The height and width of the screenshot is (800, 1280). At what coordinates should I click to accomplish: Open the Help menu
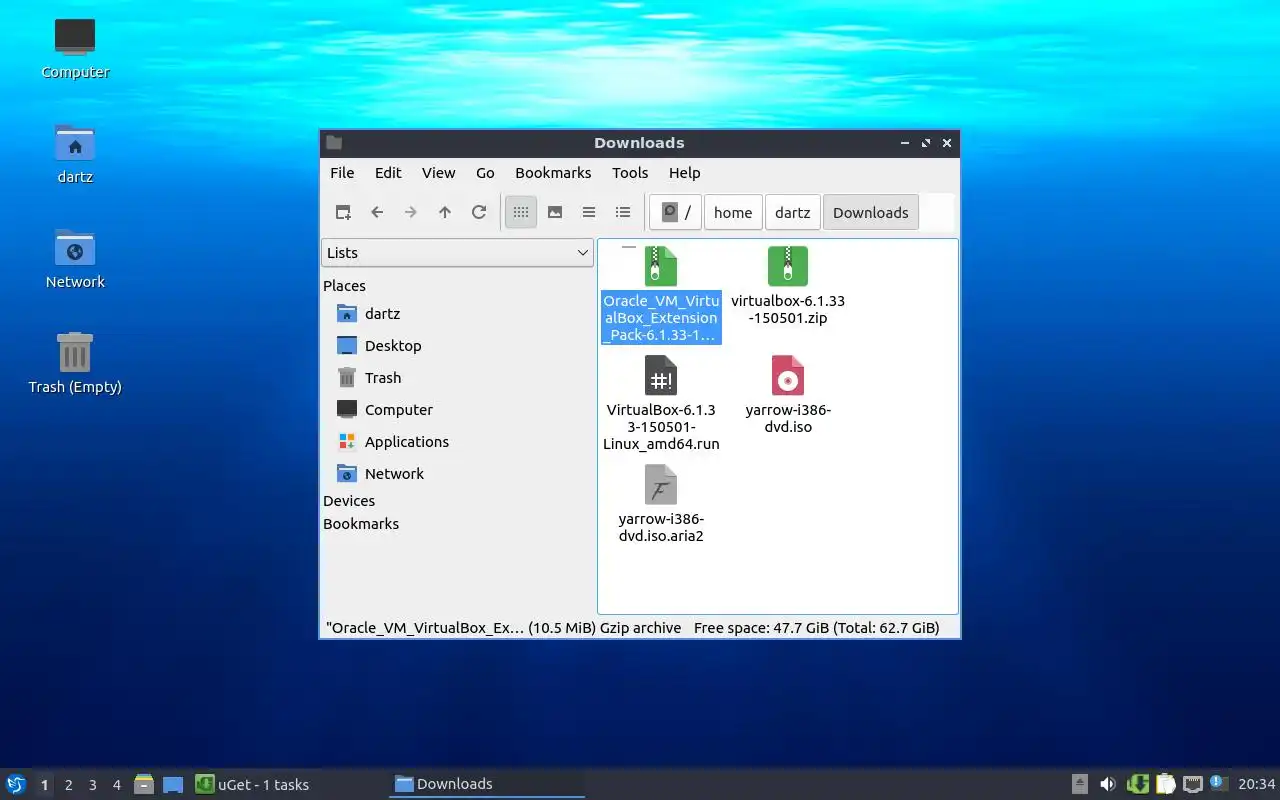684,173
